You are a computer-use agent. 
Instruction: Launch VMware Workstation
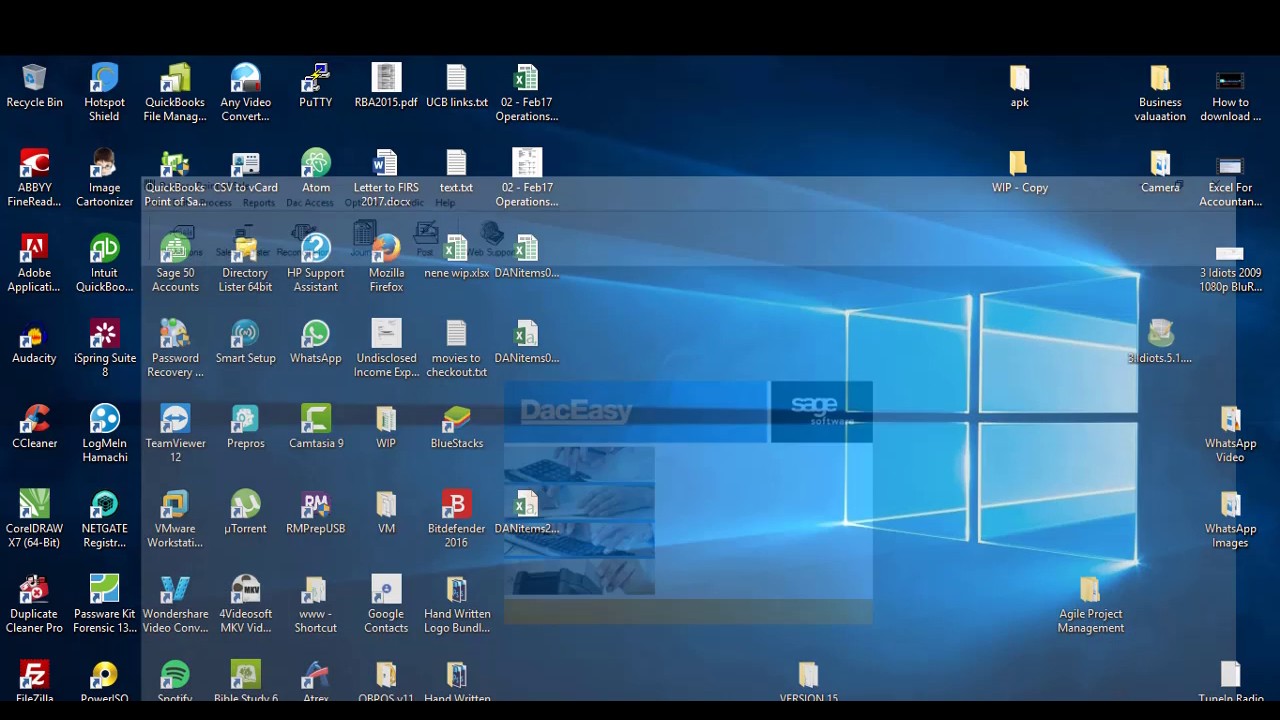[175, 519]
